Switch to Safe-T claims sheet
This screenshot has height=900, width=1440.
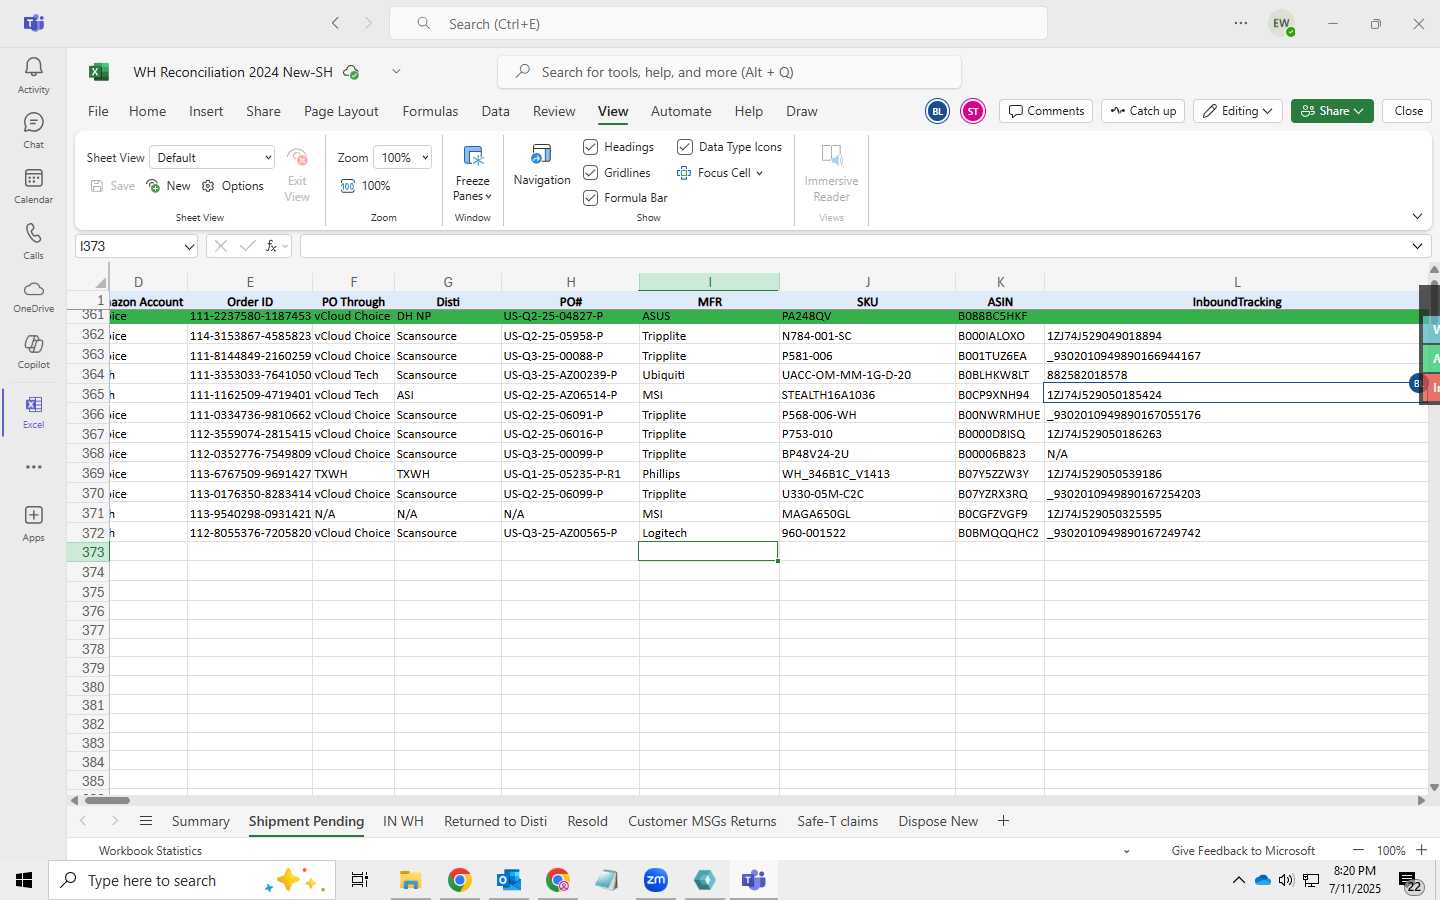tap(837, 821)
